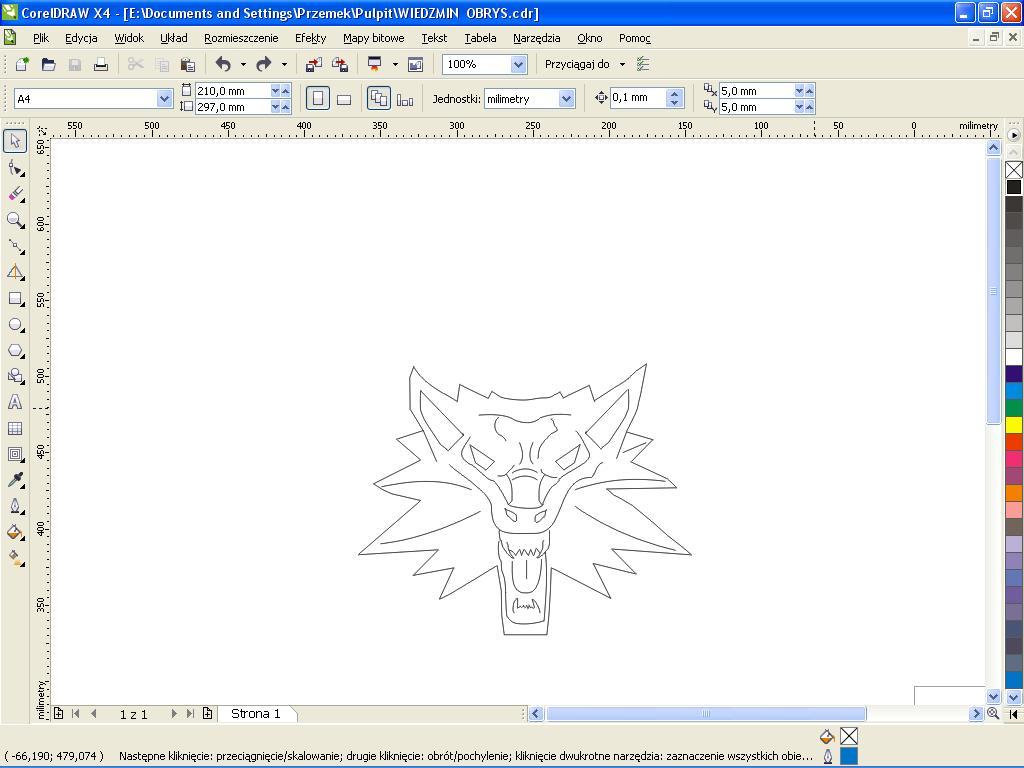Select the Smart Fill tool
Viewport: 1024px width, 768px height.
[x=15, y=272]
